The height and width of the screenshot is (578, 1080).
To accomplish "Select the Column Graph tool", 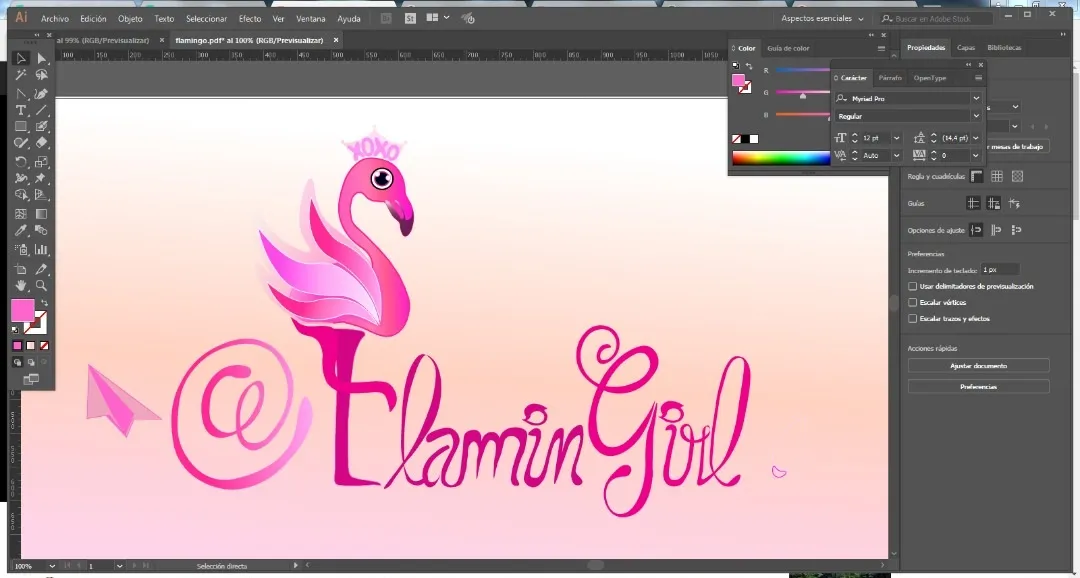I will point(41,249).
